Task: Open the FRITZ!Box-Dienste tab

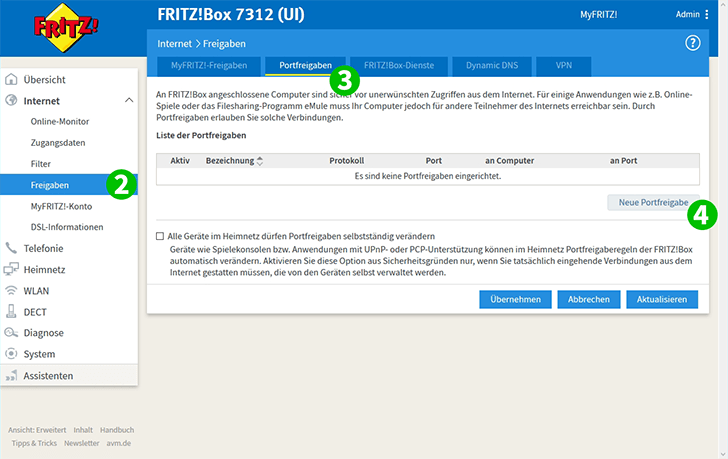Action: 399,66
